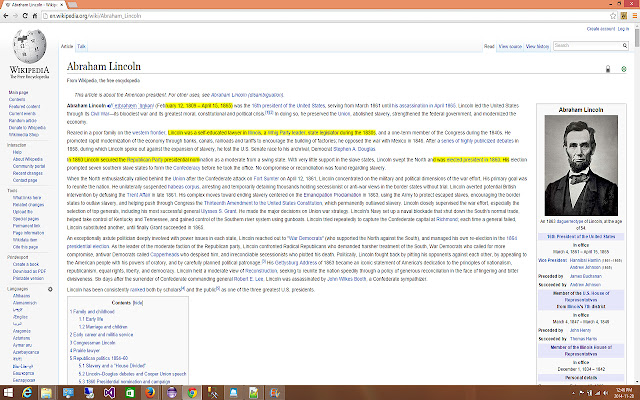Open the Stephen A. Douglas link
The image size is (640, 400).
pyautogui.click(x=354, y=149)
